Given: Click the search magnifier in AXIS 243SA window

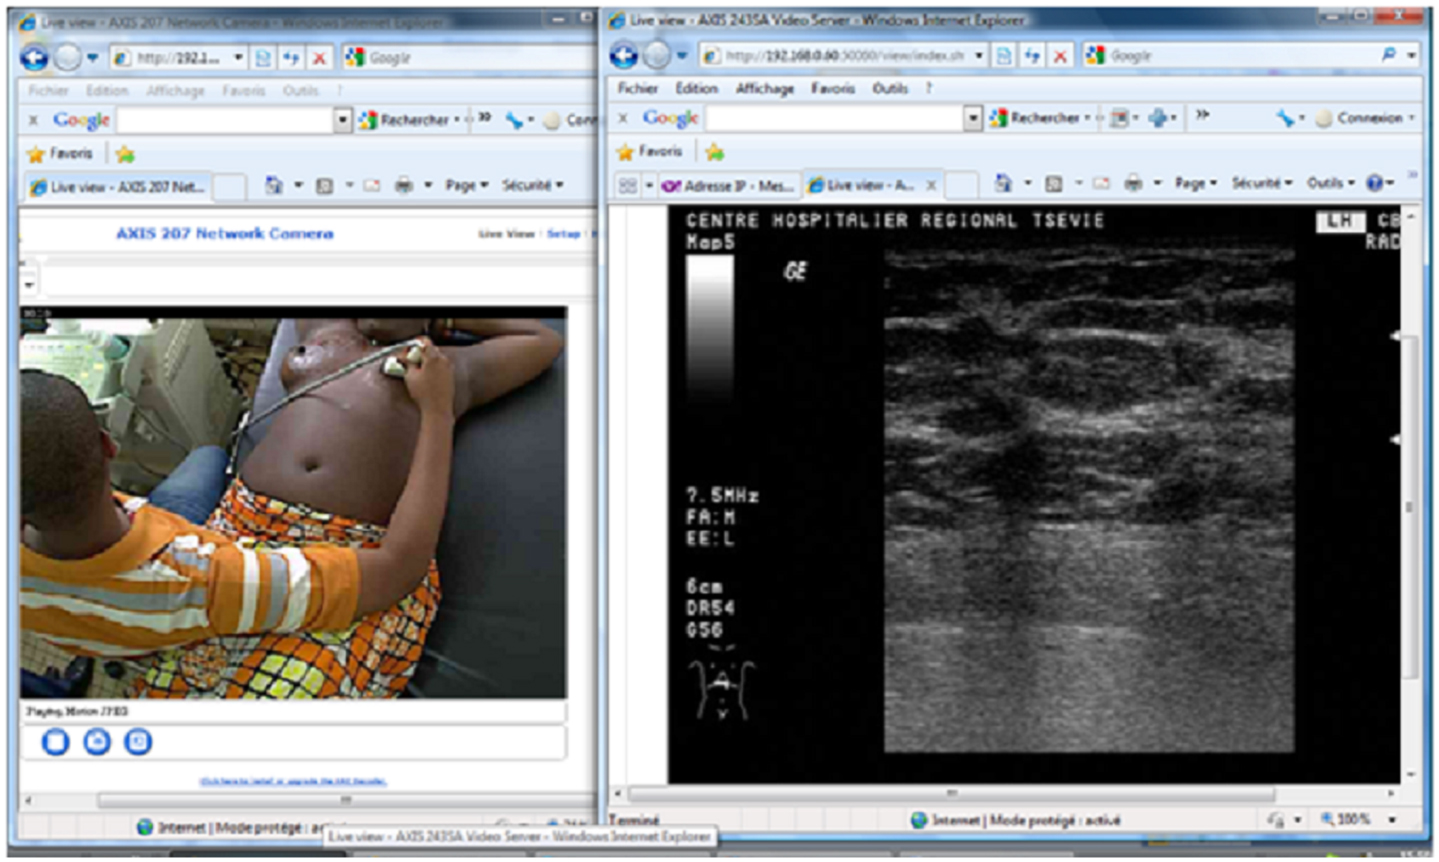Looking at the screenshot, I should tap(1389, 55).
